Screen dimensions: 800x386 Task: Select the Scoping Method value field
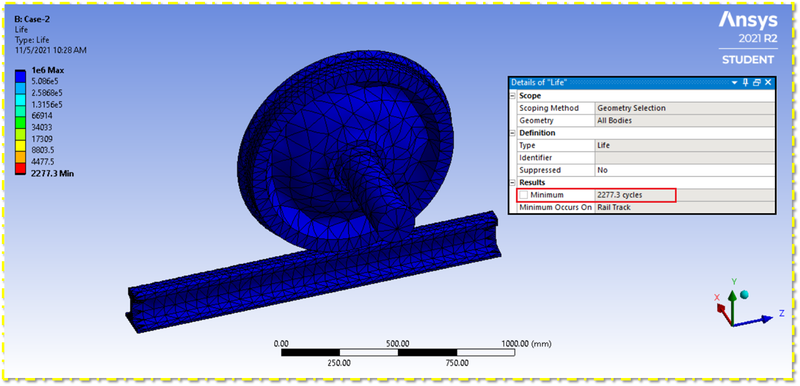(x=685, y=108)
